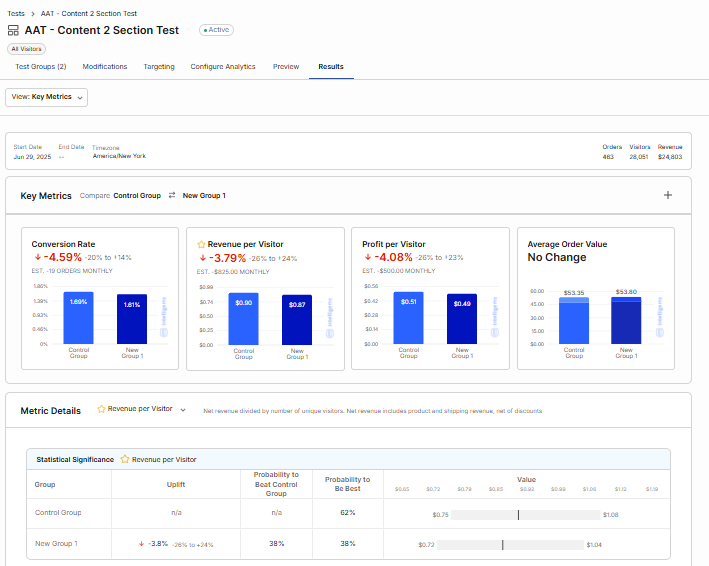Expand the Revenue per Visitor metric dropdown

pos(183,410)
